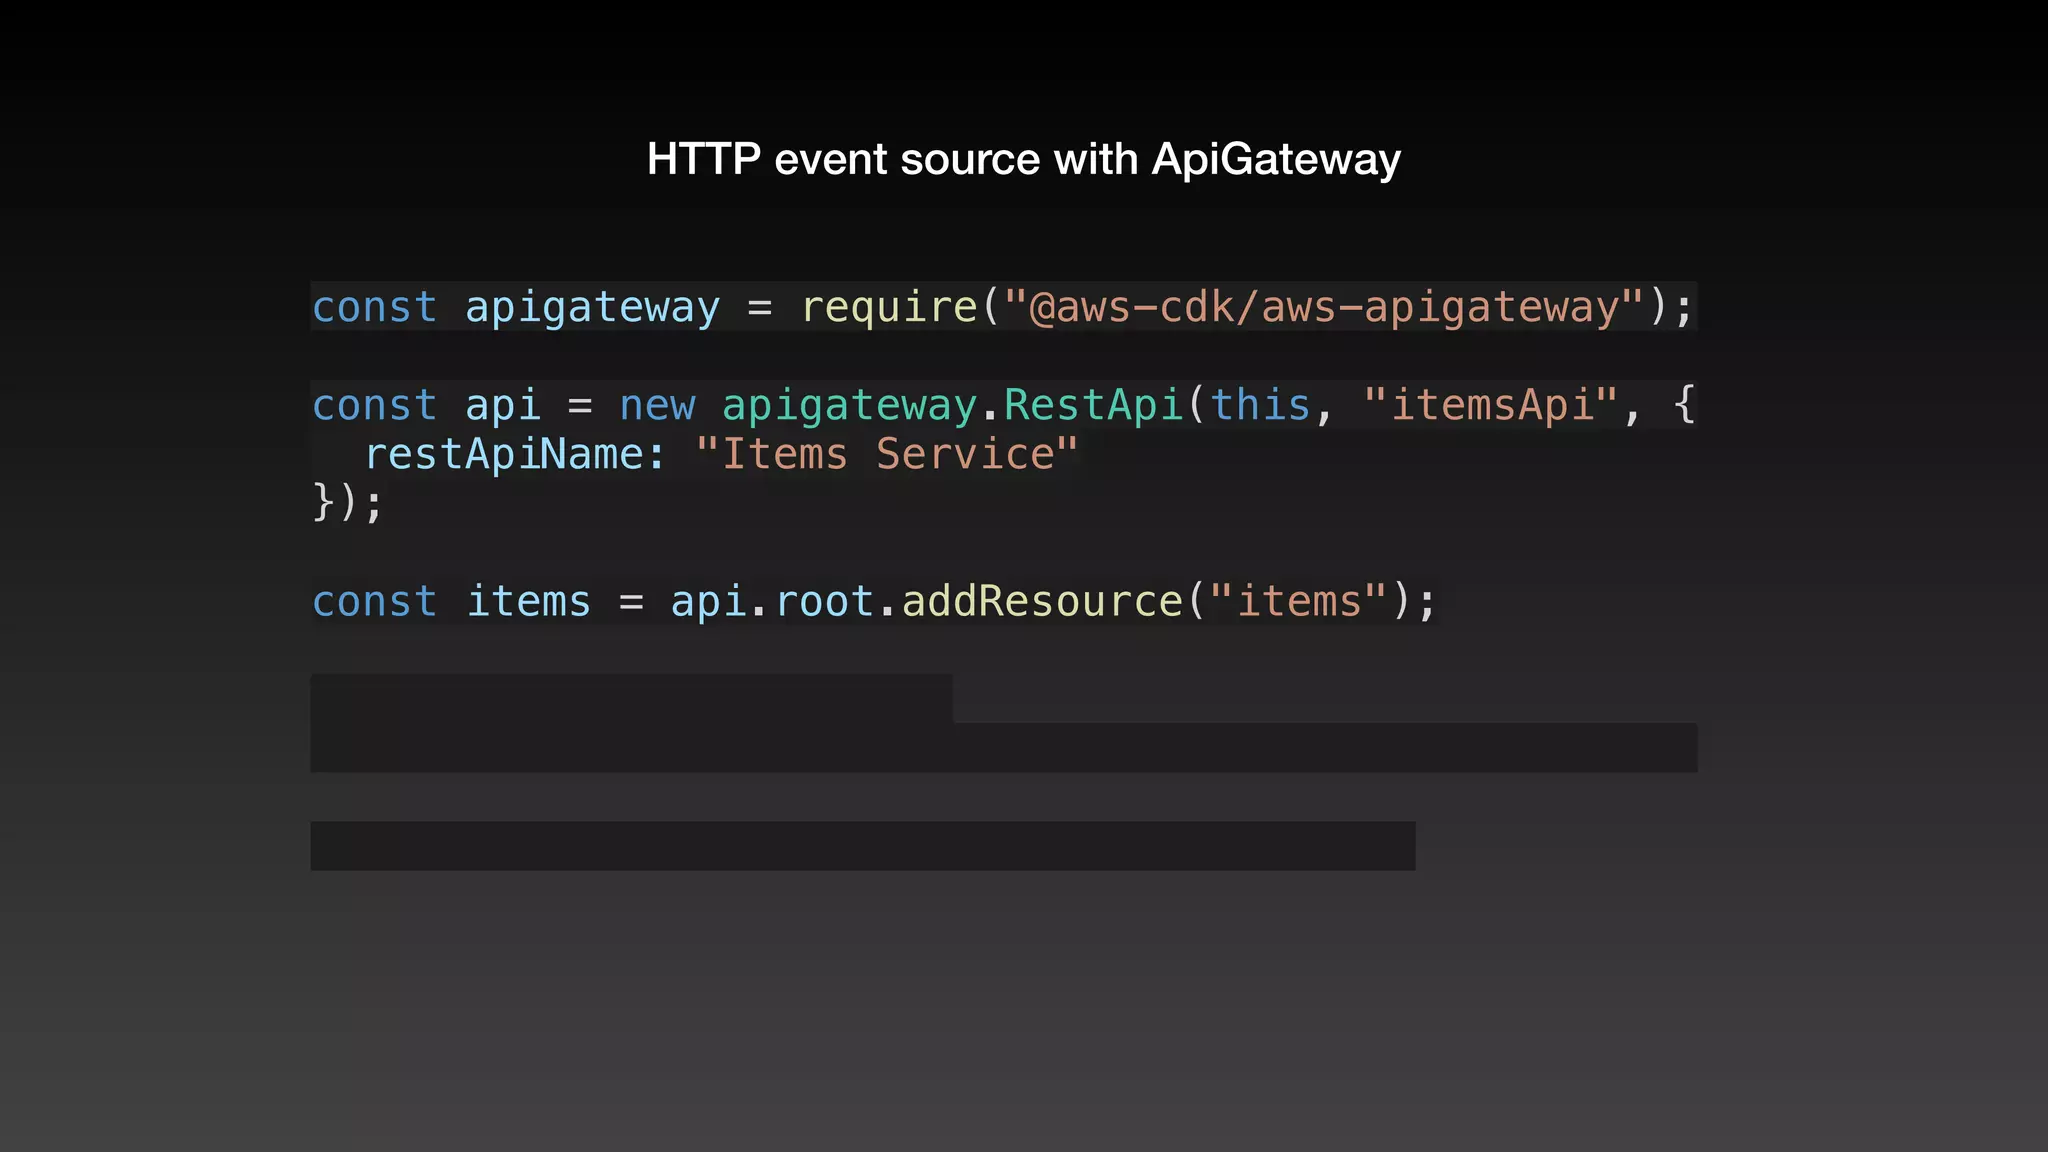Click the "@aws-cdk/aws-apigateway" string
The height and width of the screenshot is (1152, 2048).
click(1324, 306)
